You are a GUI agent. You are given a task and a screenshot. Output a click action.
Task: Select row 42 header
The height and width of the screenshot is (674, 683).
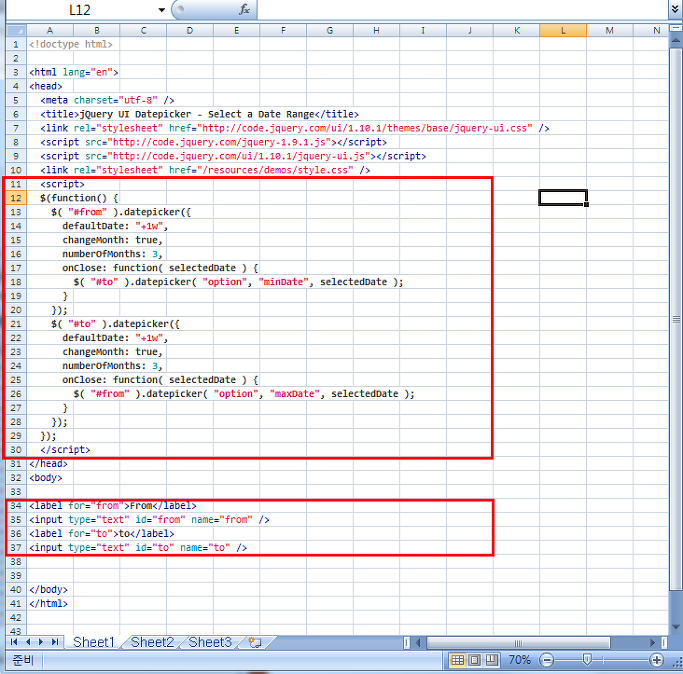tap(16, 617)
